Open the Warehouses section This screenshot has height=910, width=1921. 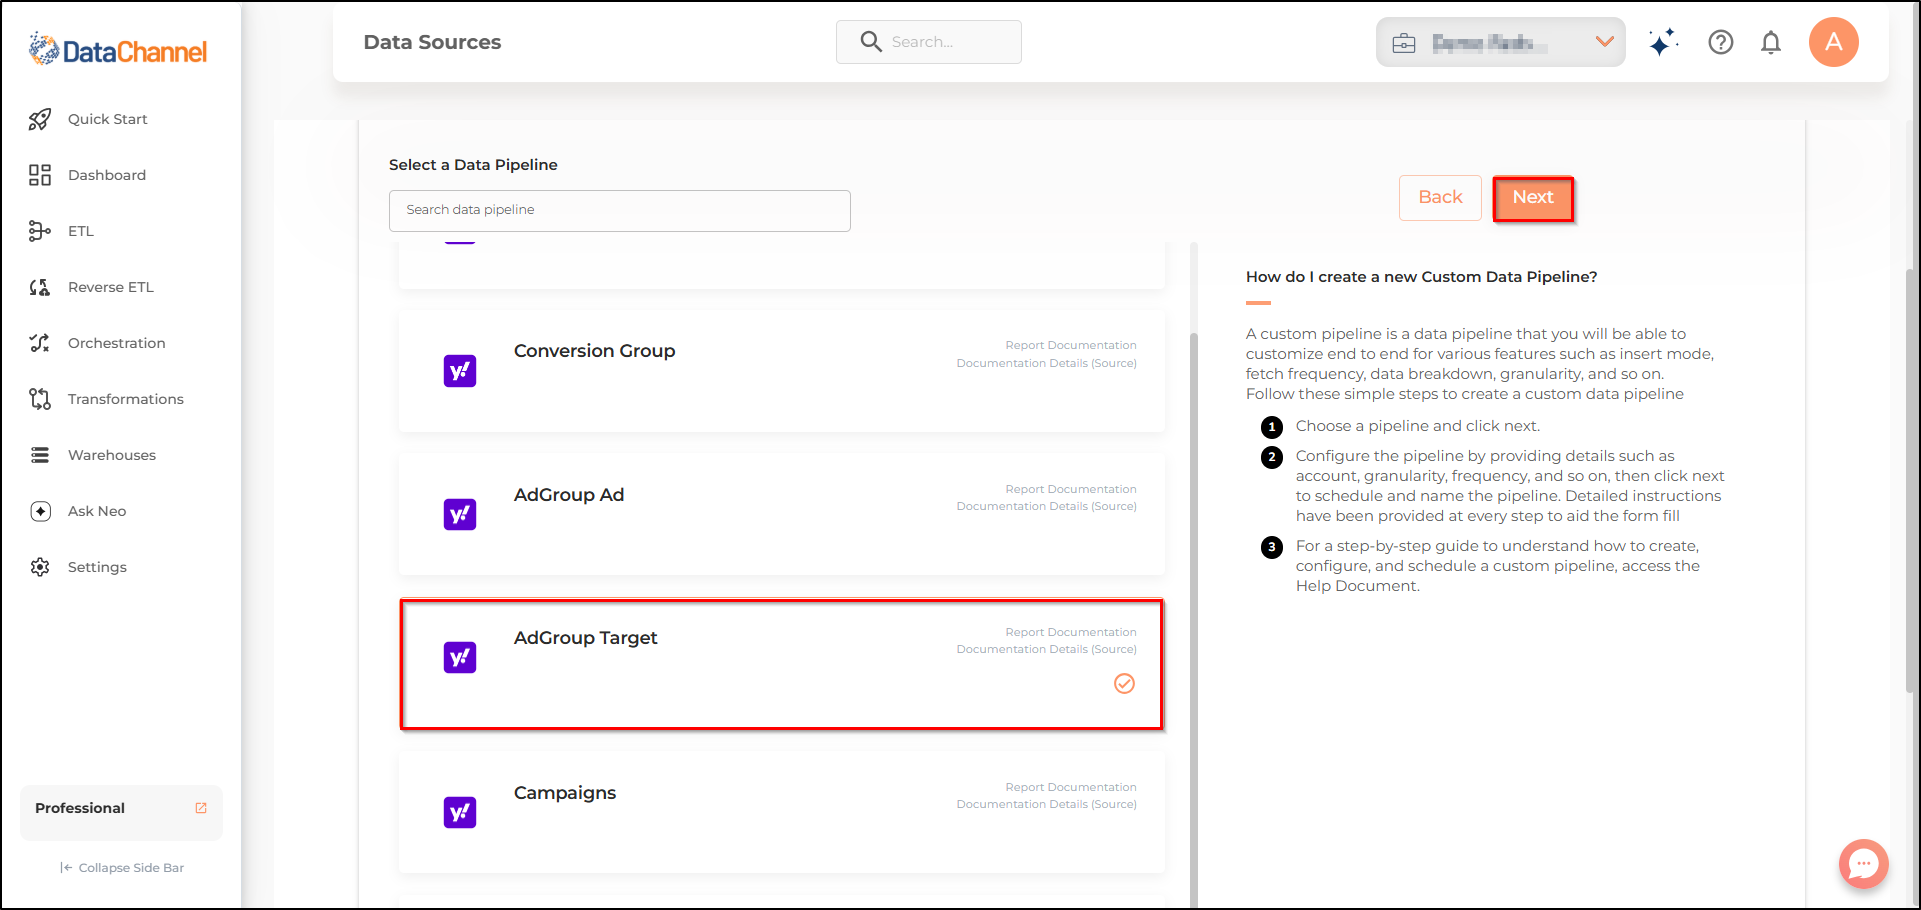(112, 455)
